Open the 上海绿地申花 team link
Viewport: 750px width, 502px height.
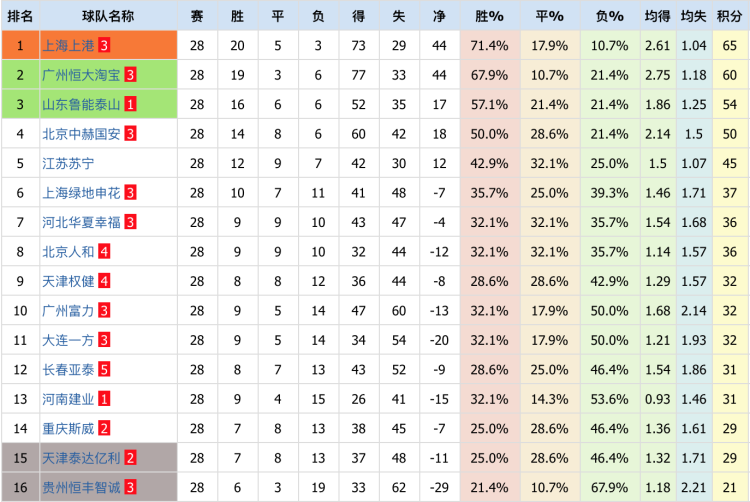pyautogui.click(x=81, y=193)
